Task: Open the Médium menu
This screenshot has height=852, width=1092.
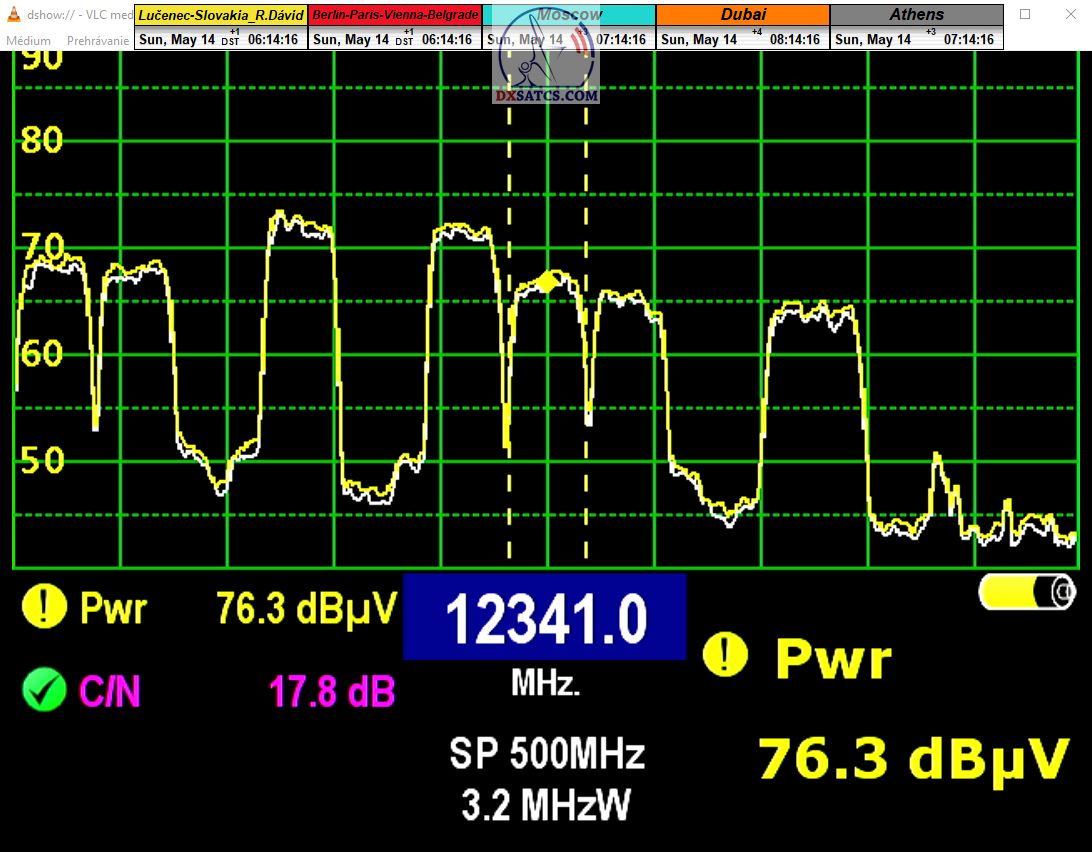Action: (28, 40)
